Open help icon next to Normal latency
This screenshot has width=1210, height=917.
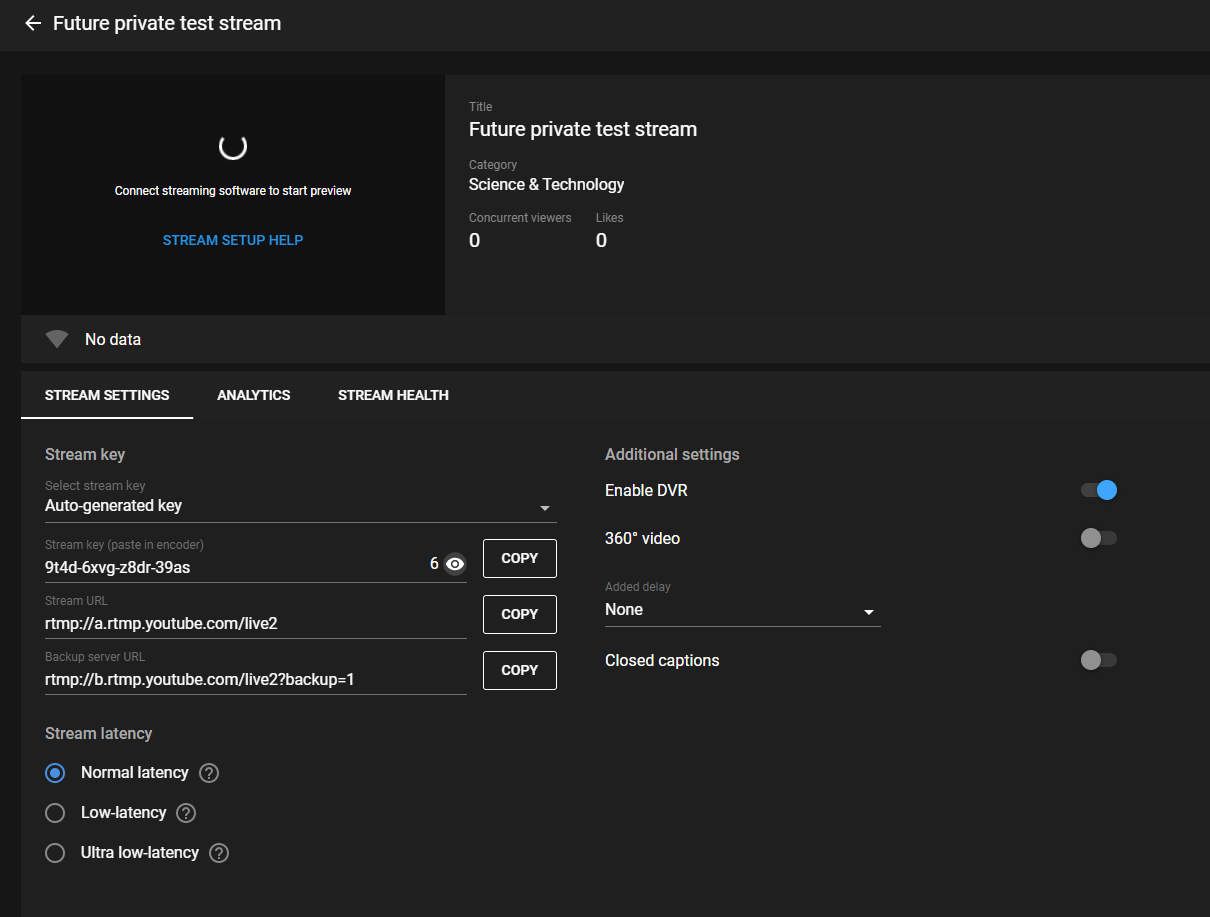tap(209, 773)
